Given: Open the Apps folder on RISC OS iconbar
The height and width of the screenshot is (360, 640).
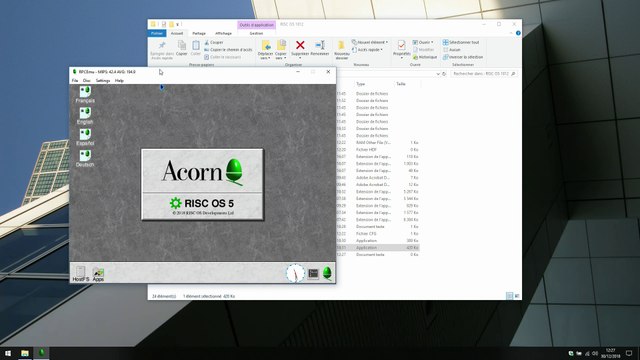Looking at the screenshot, I should [98, 274].
